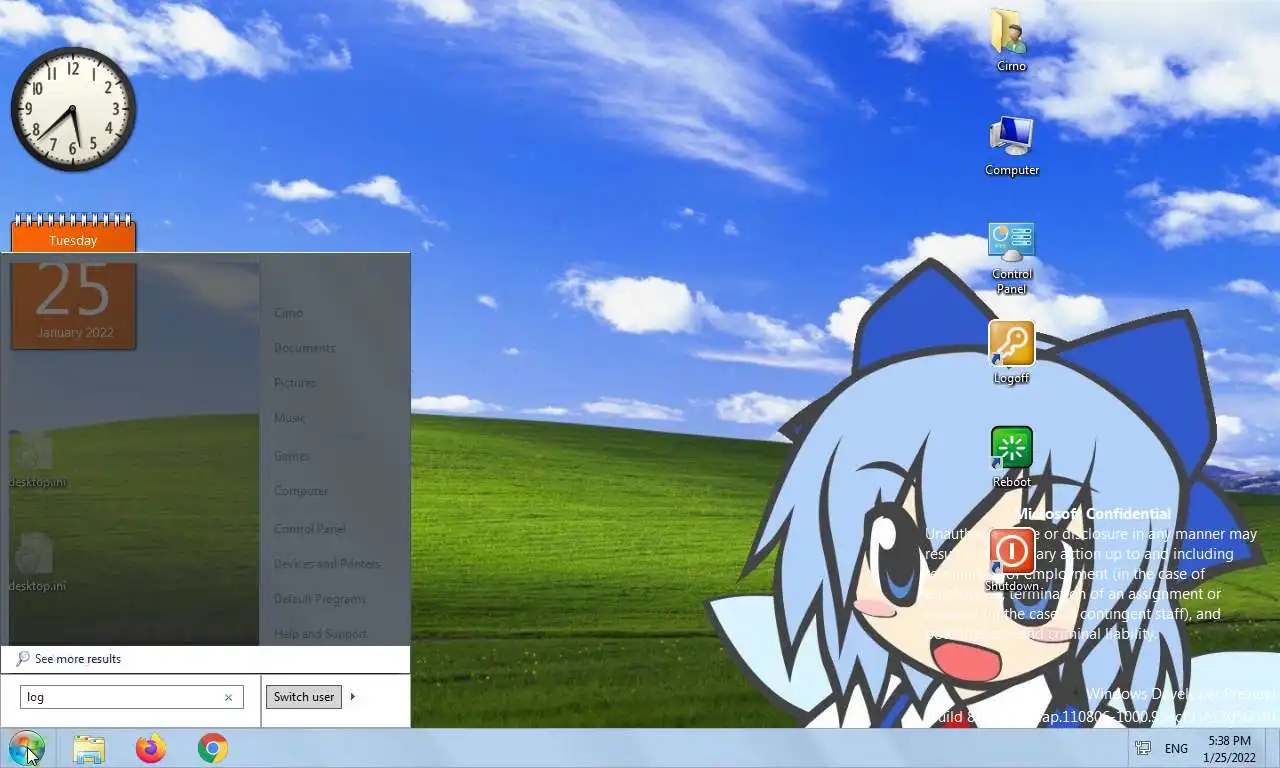
Task: Open Music in the Start menu
Action: click(x=290, y=418)
